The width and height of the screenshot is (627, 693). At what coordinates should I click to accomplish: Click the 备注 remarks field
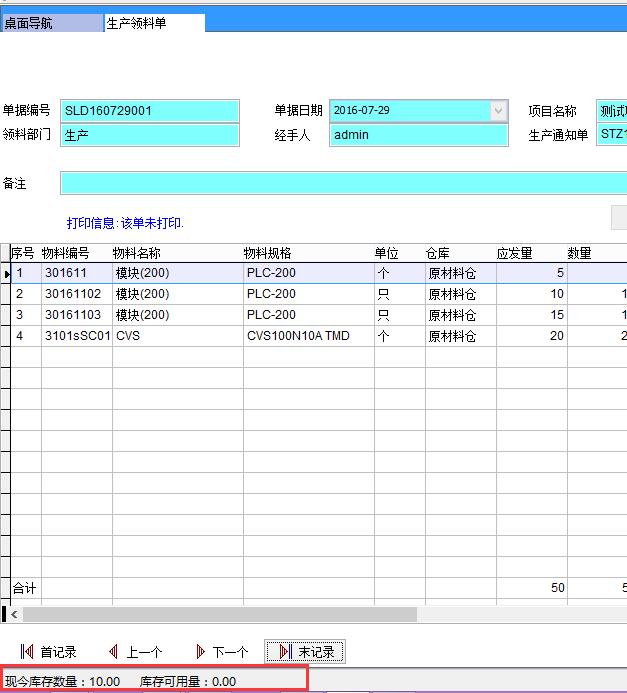pyautogui.click(x=340, y=183)
